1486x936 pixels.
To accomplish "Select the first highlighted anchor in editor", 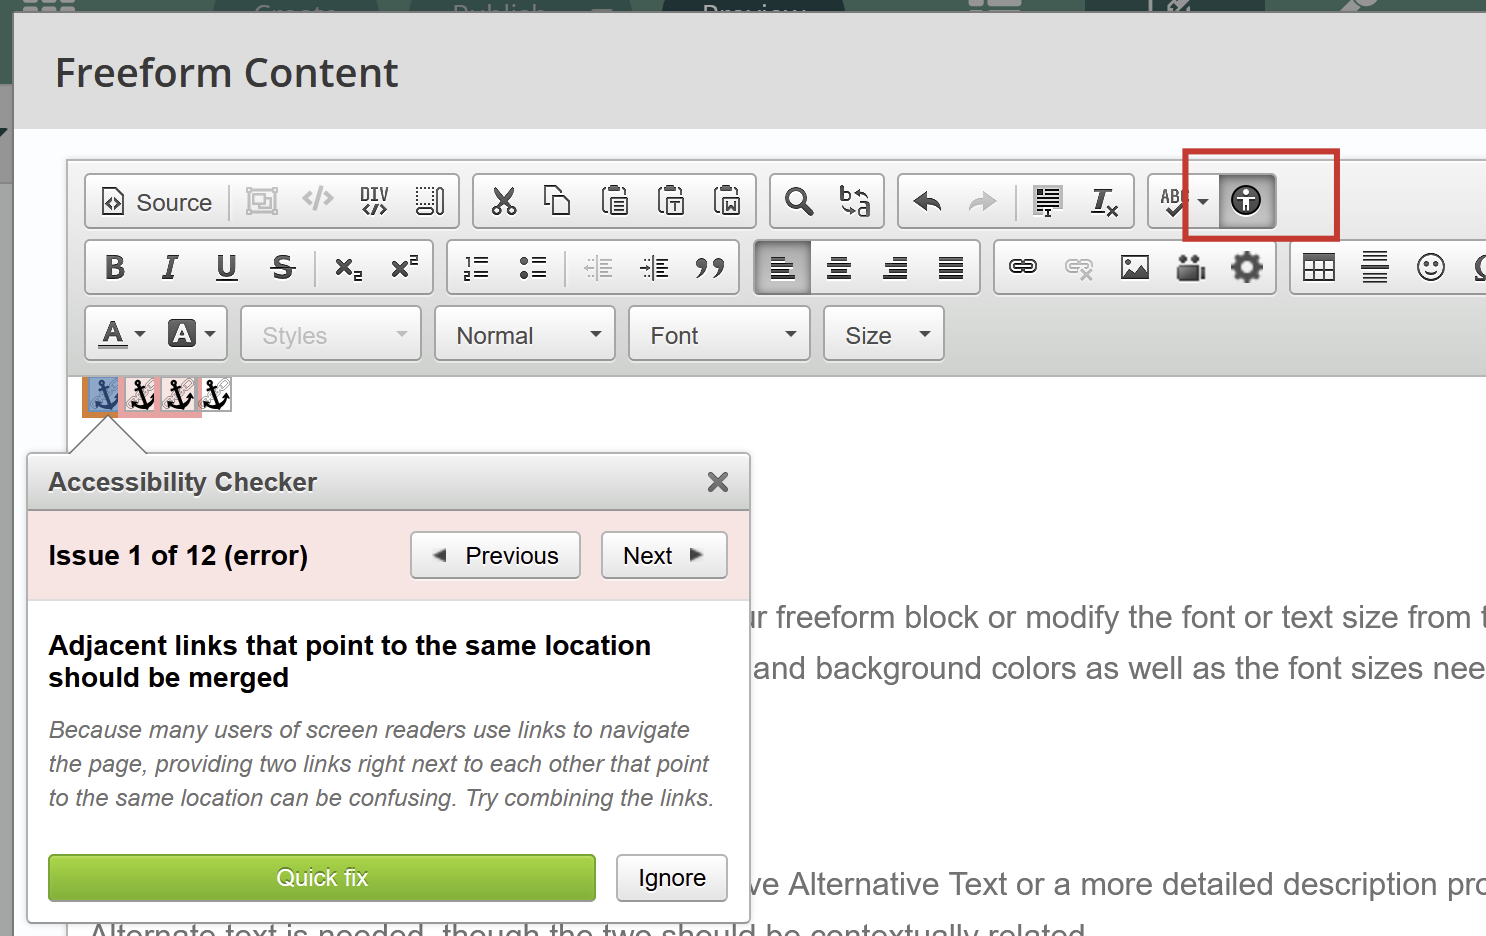I will 102,395.
